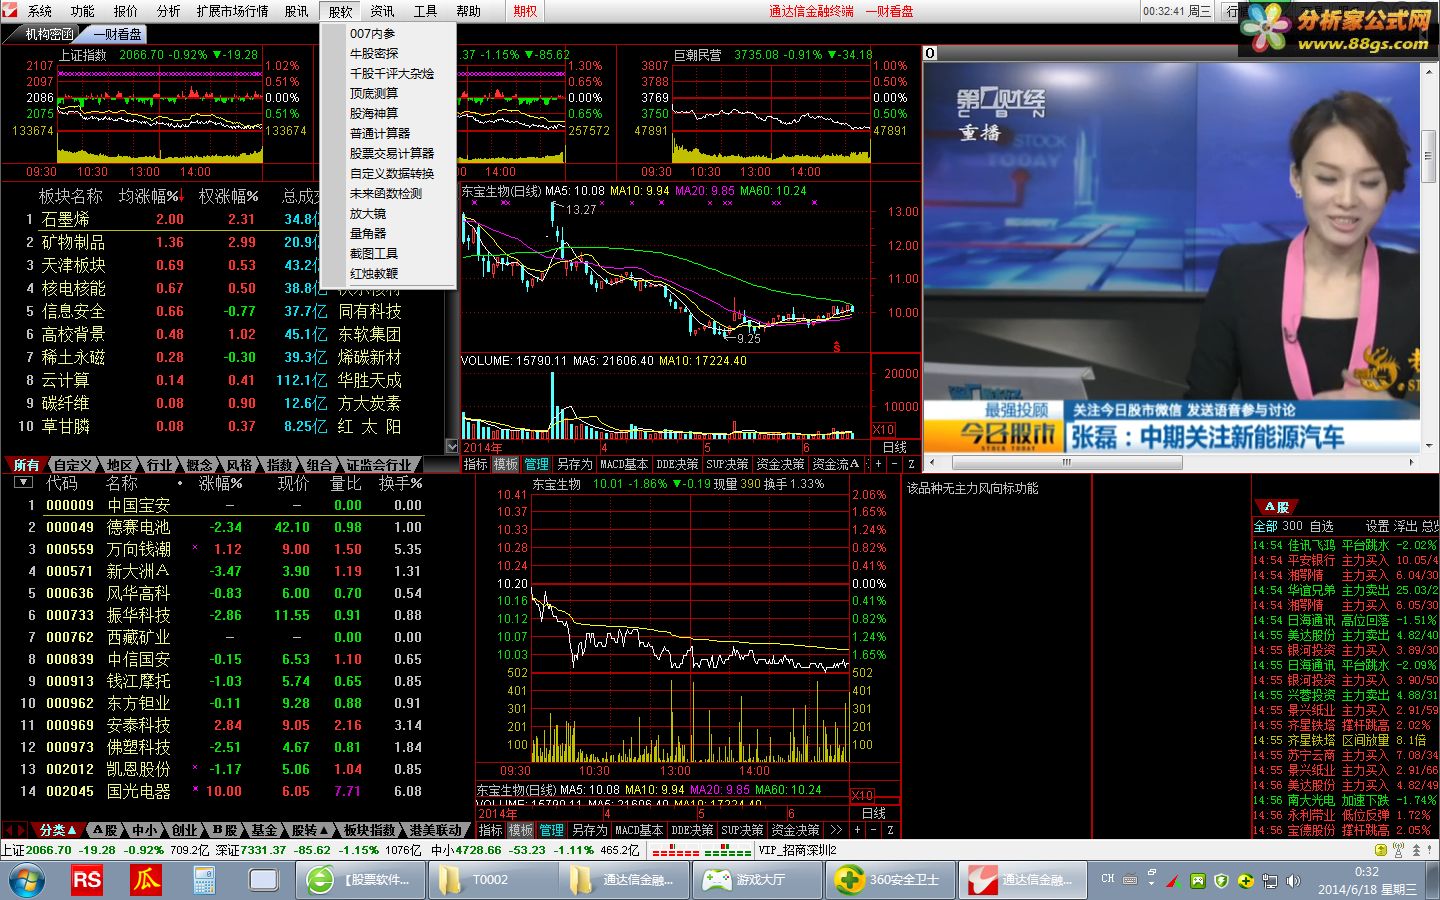Image resolution: width=1440 pixels, height=900 pixels.
Task: Click the >> more tabs button in lower chart toolbar
Action: [836, 831]
